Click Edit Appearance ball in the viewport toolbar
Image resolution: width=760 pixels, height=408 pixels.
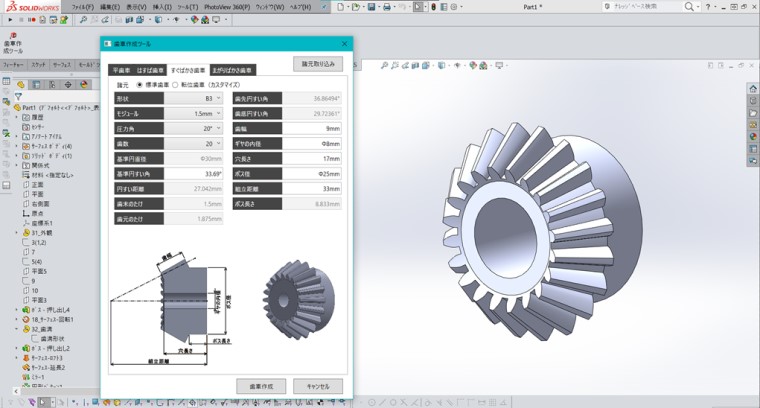473,65
